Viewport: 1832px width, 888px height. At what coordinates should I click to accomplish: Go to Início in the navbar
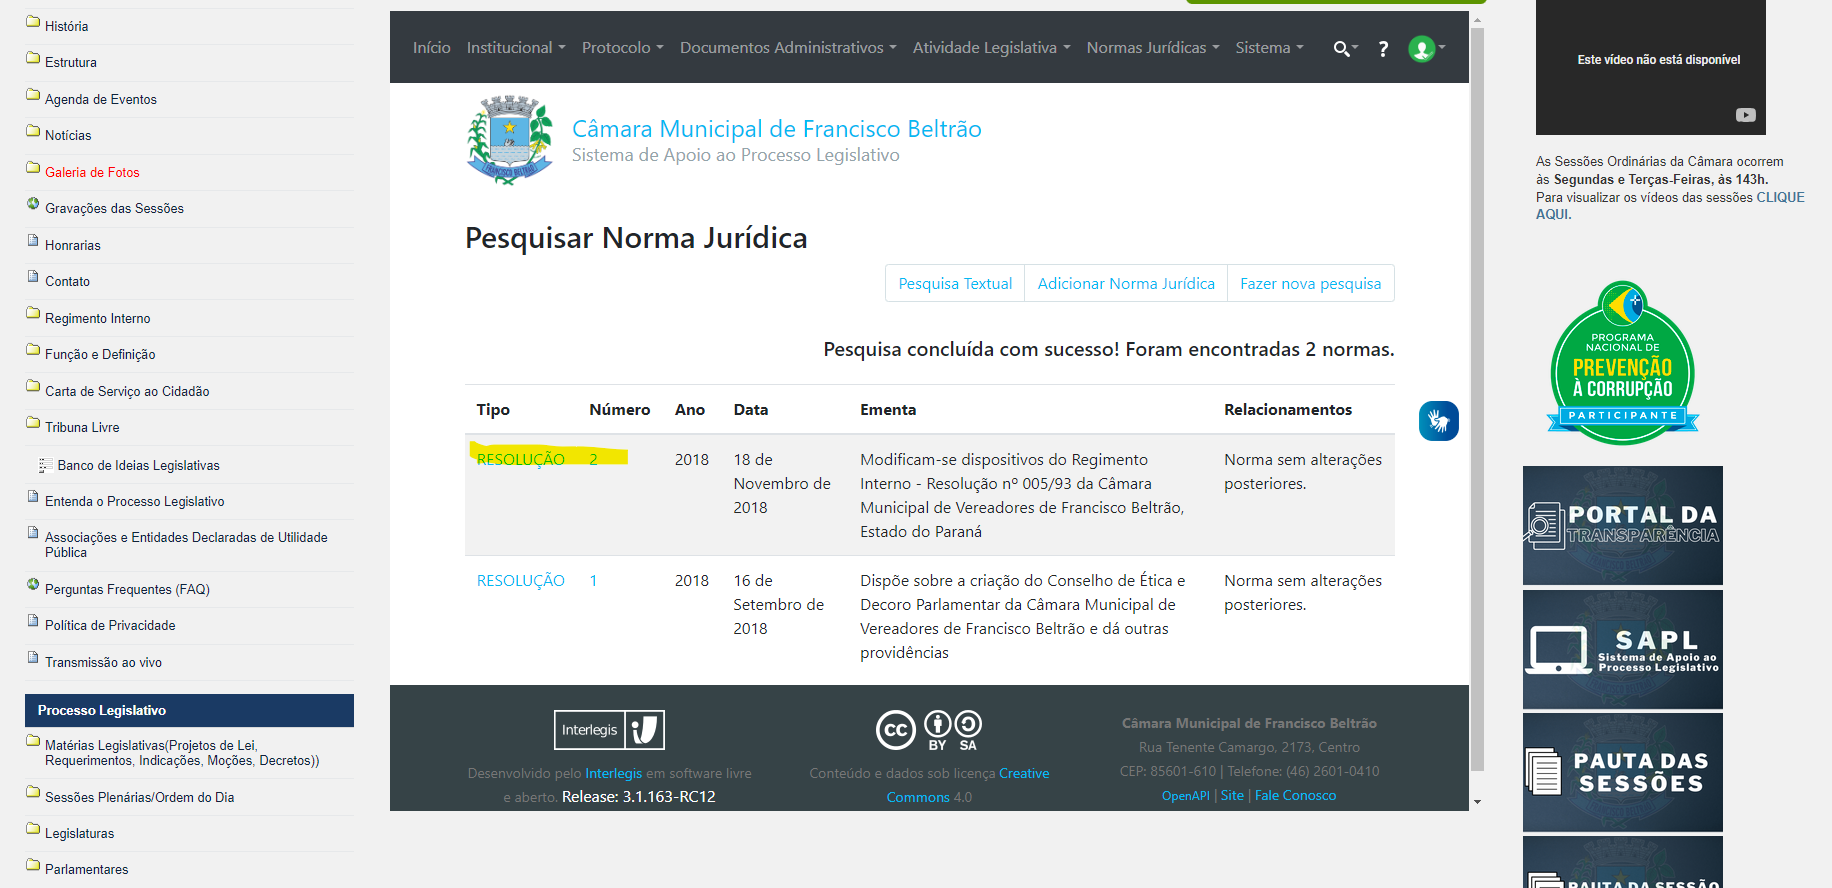(x=431, y=48)
